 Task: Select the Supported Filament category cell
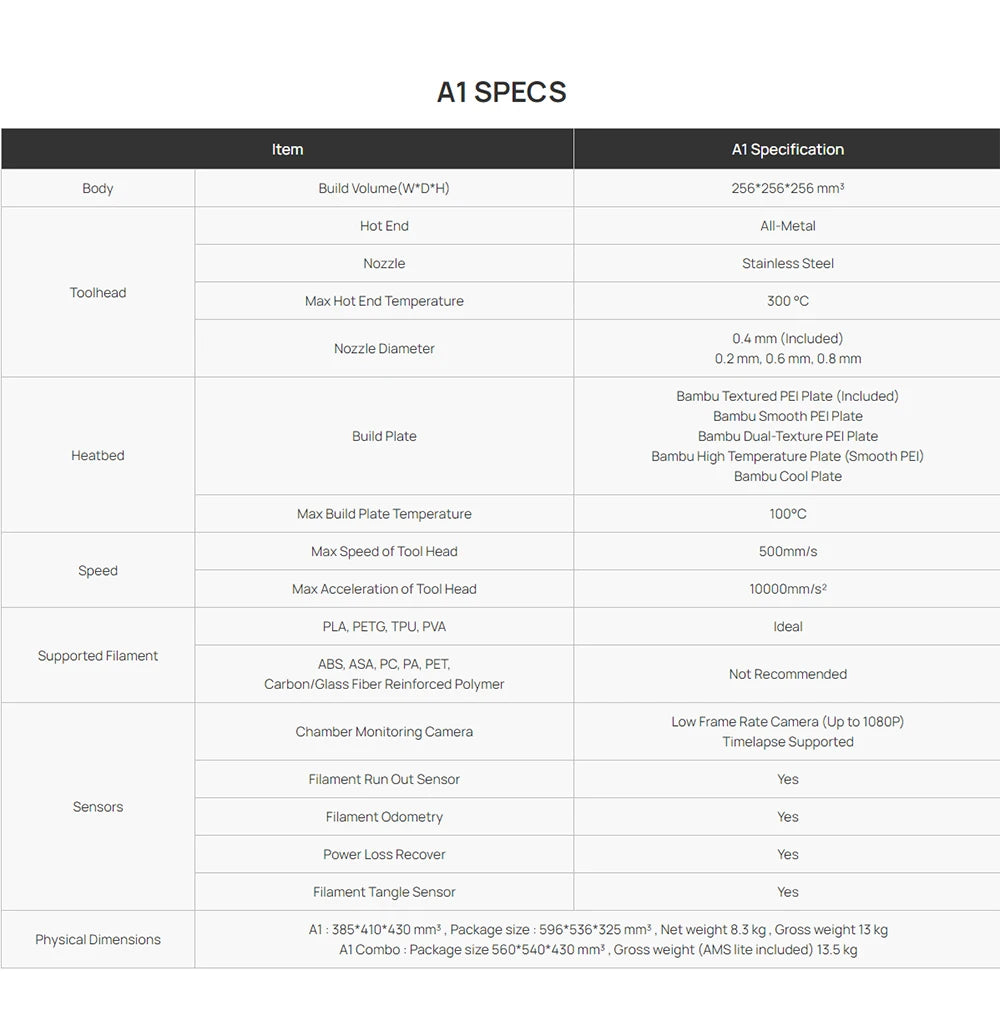(x=98, y=655)
